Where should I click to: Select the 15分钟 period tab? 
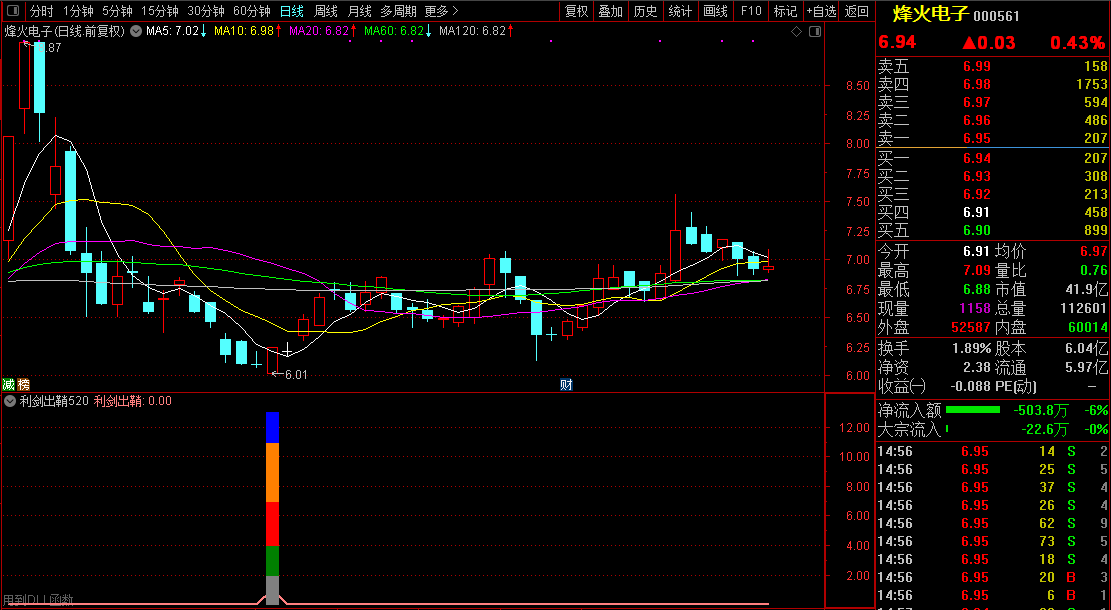click(159, 11)
